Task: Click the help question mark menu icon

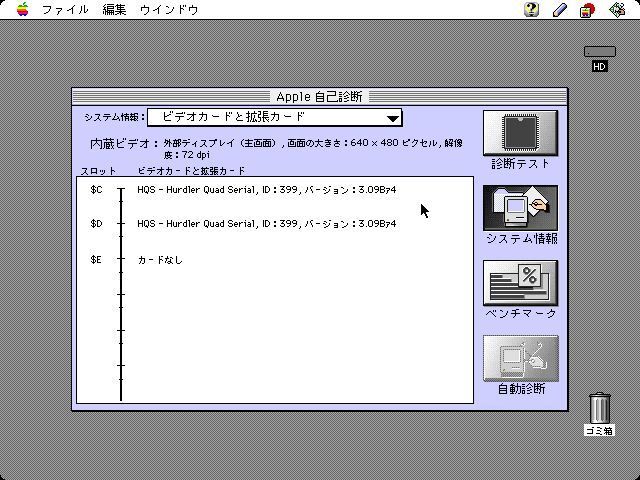Action: pyautogui.click(x=531, y=9)
